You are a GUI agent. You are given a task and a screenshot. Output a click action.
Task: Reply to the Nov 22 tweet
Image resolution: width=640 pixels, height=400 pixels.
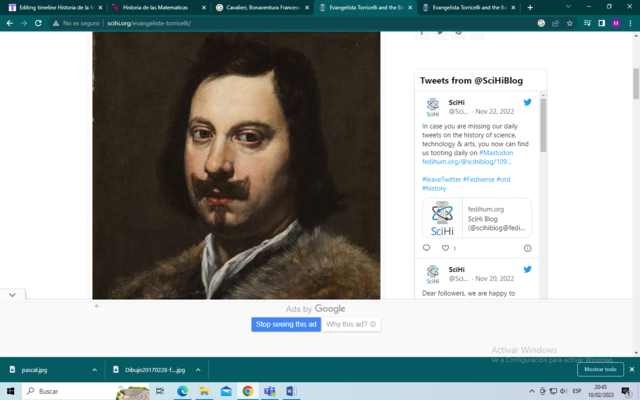pos(427,248)
